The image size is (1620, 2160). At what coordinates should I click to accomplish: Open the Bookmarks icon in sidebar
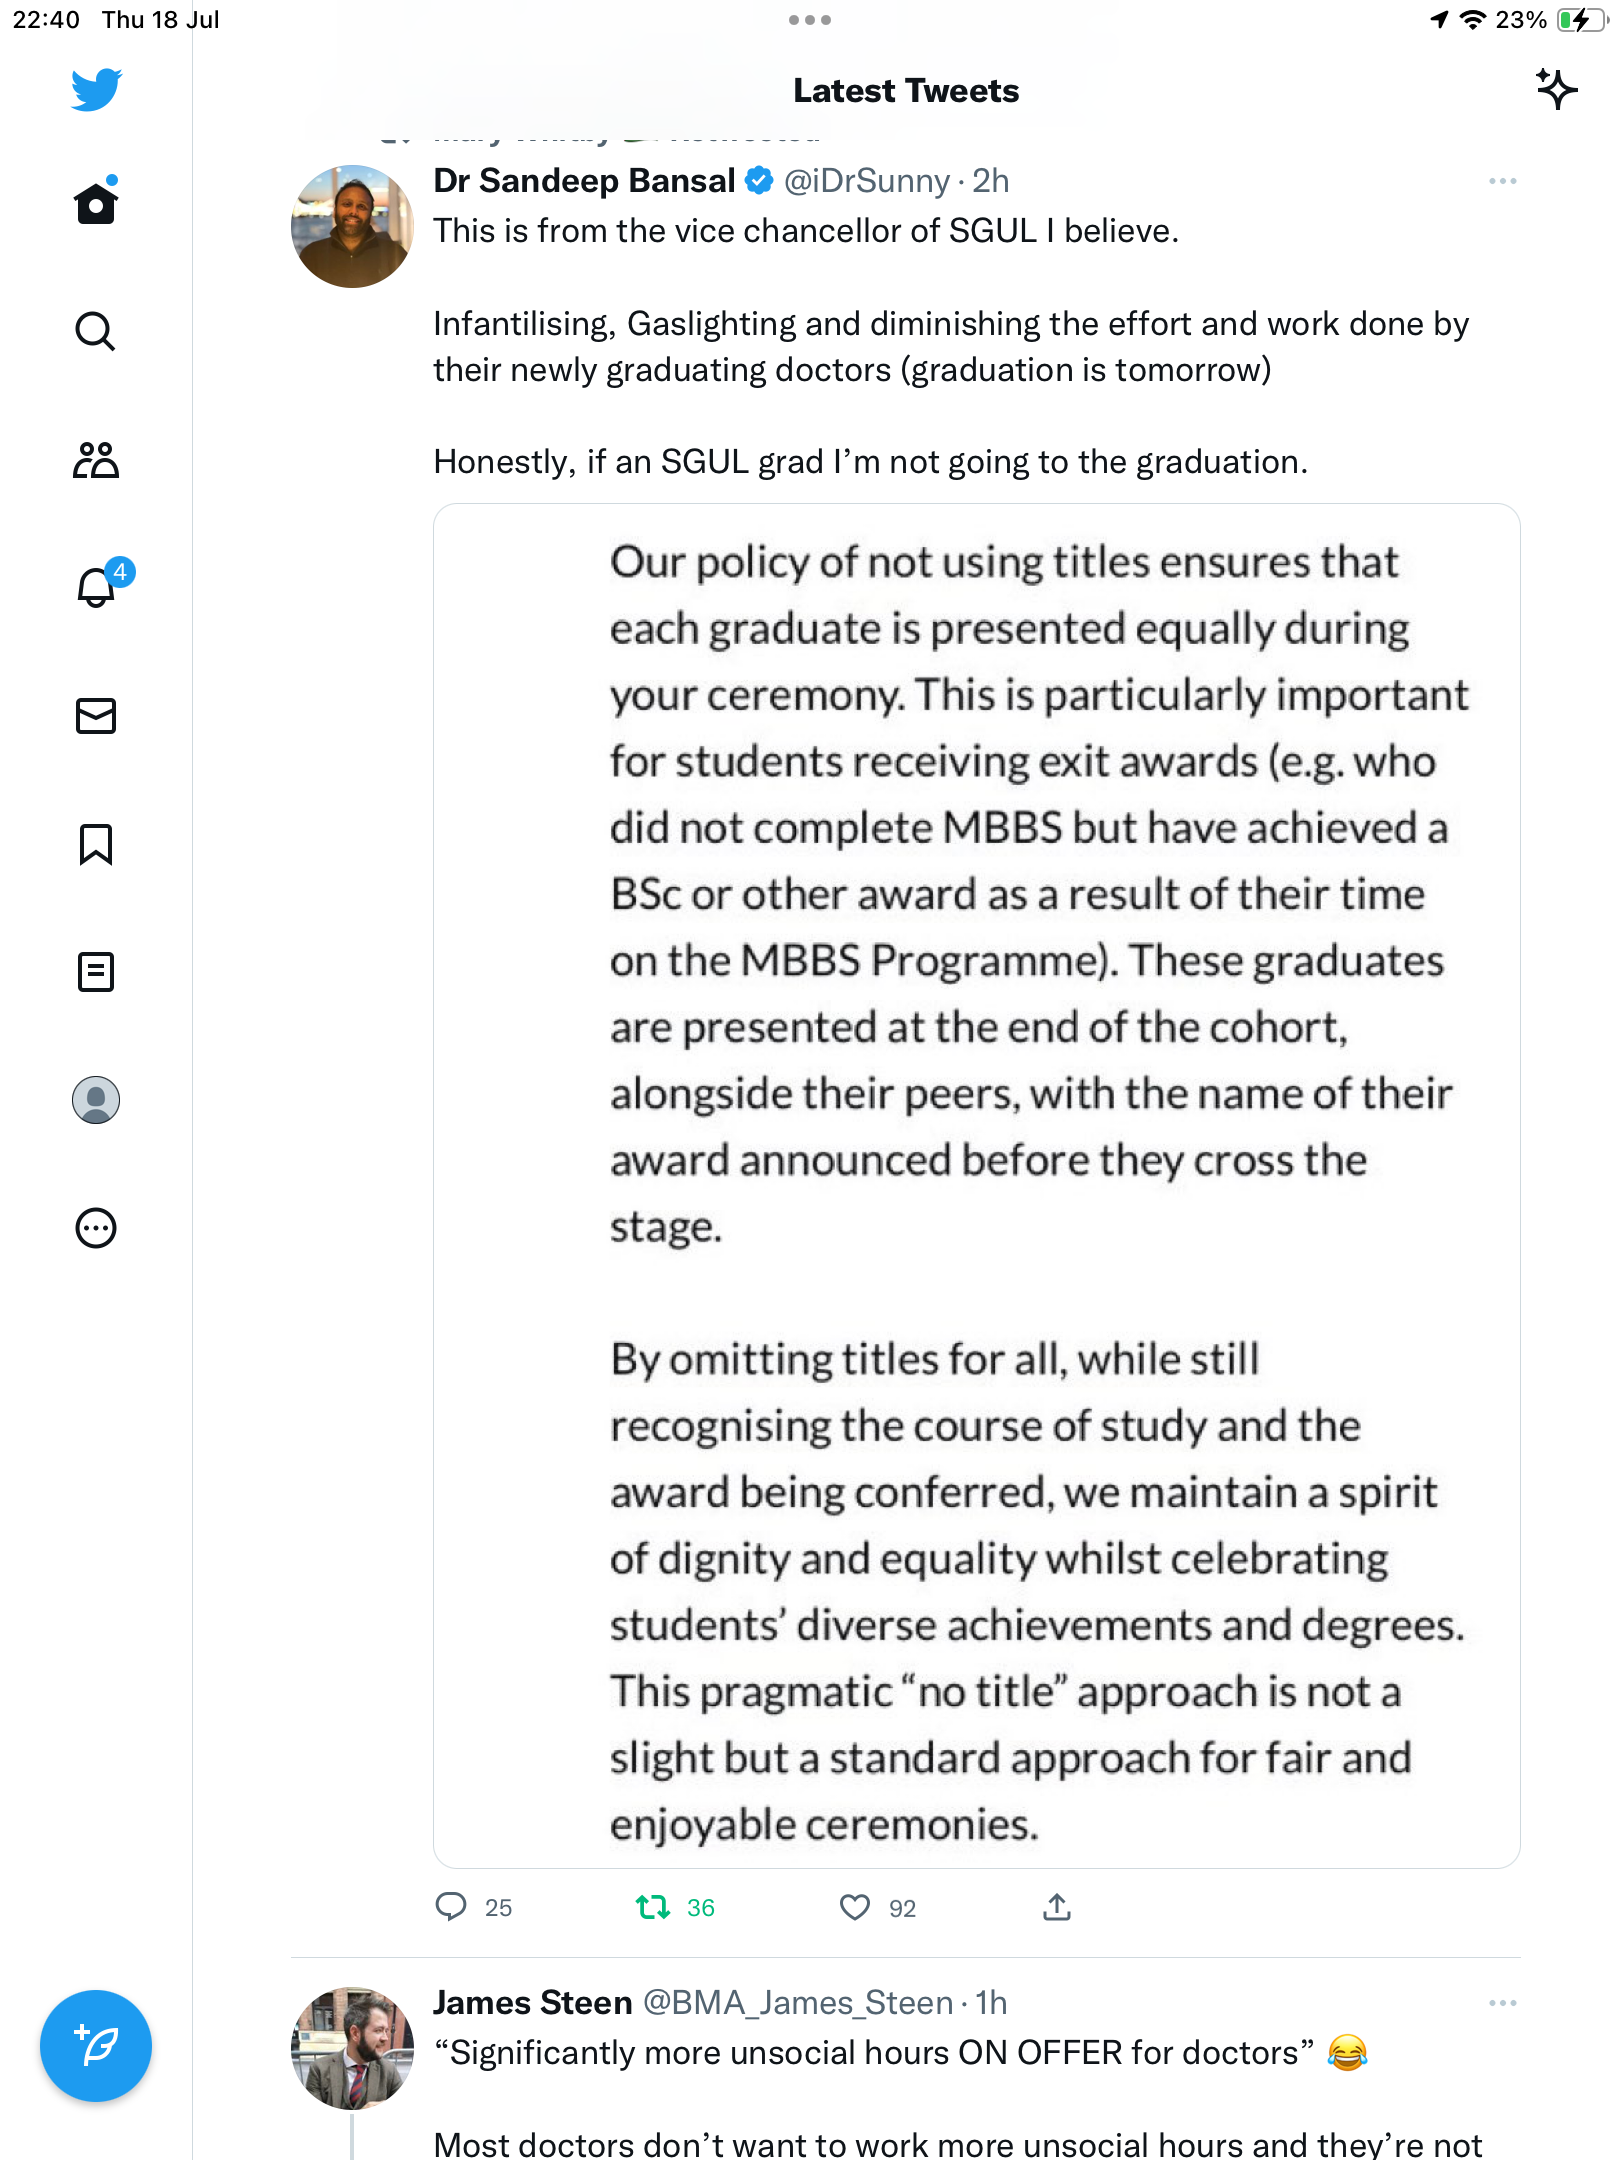coord(96,844)
